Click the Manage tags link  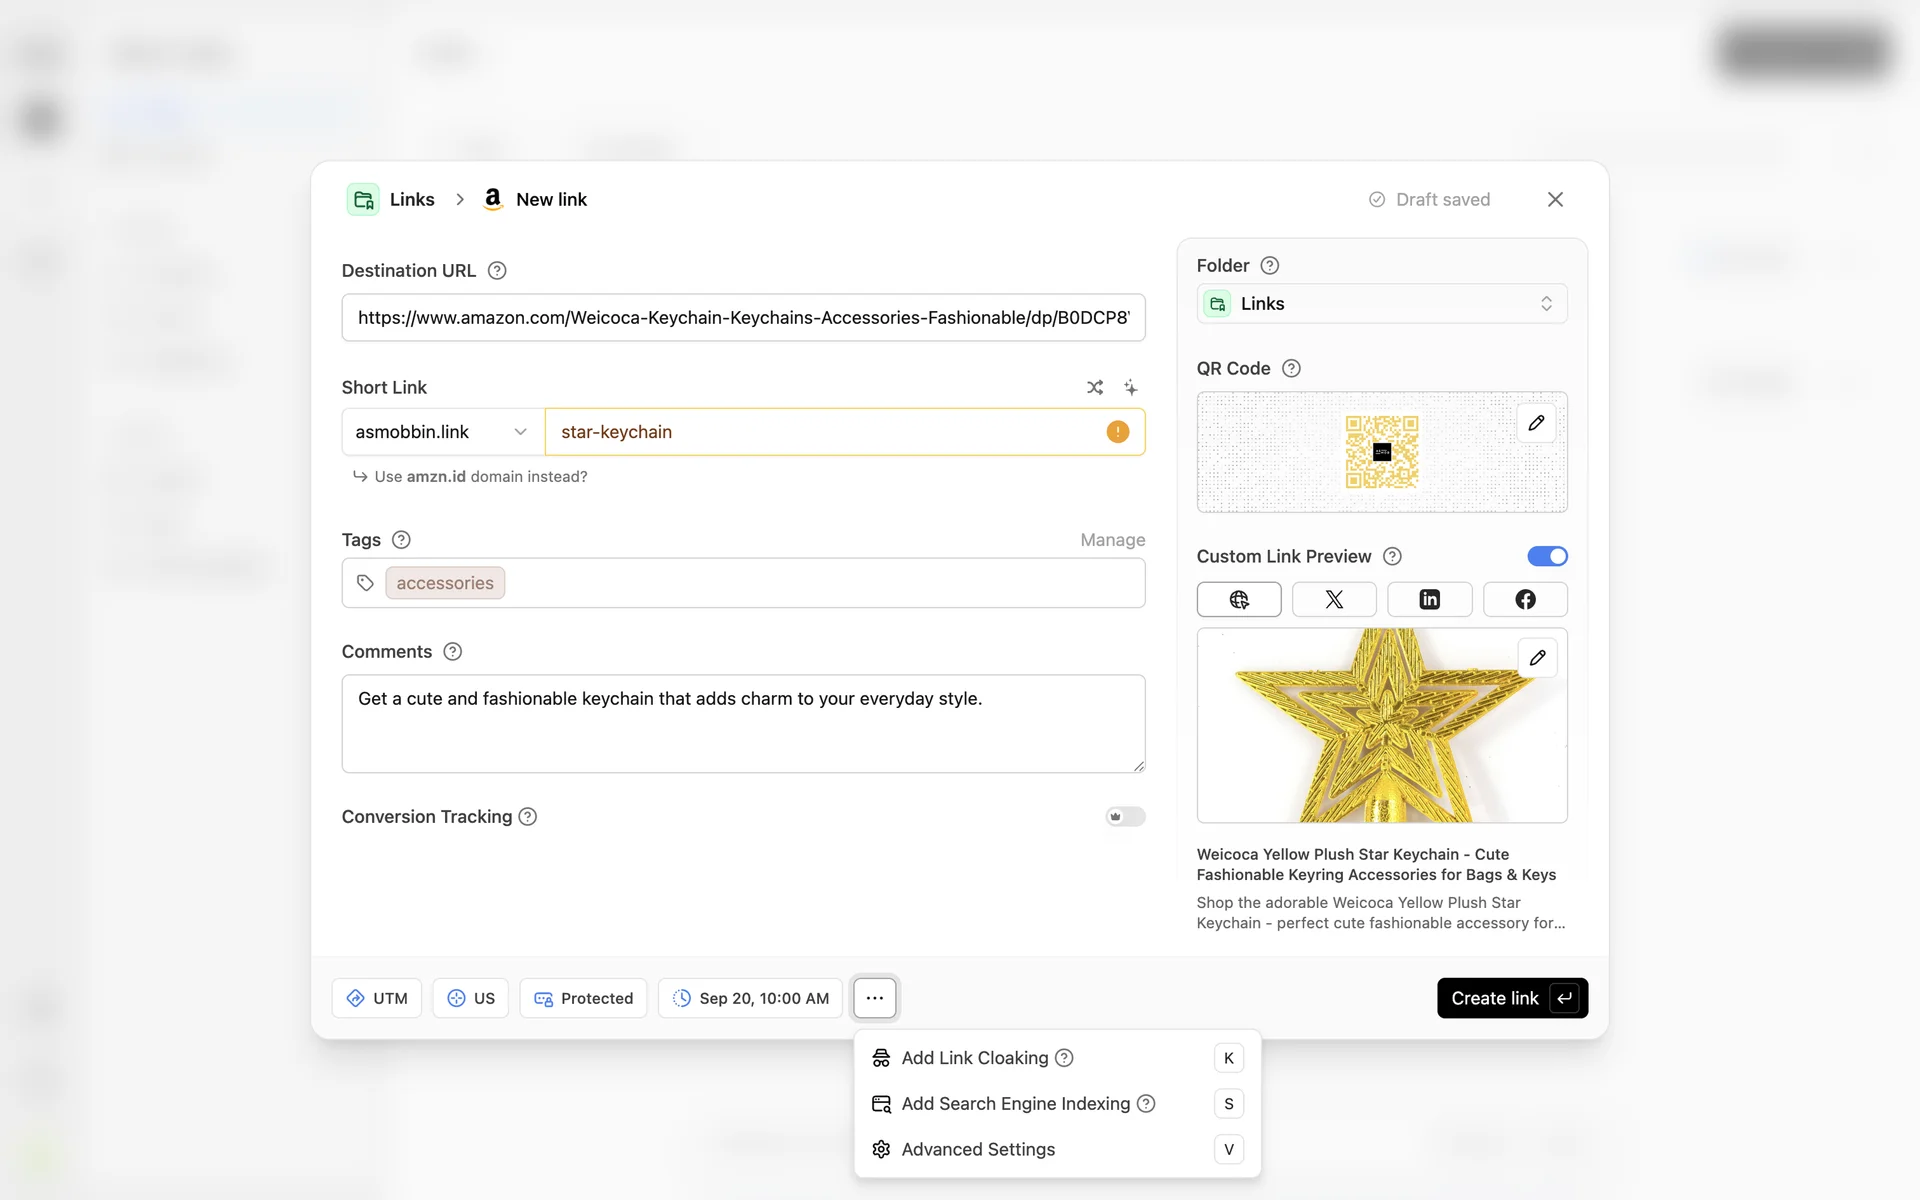1112,540
